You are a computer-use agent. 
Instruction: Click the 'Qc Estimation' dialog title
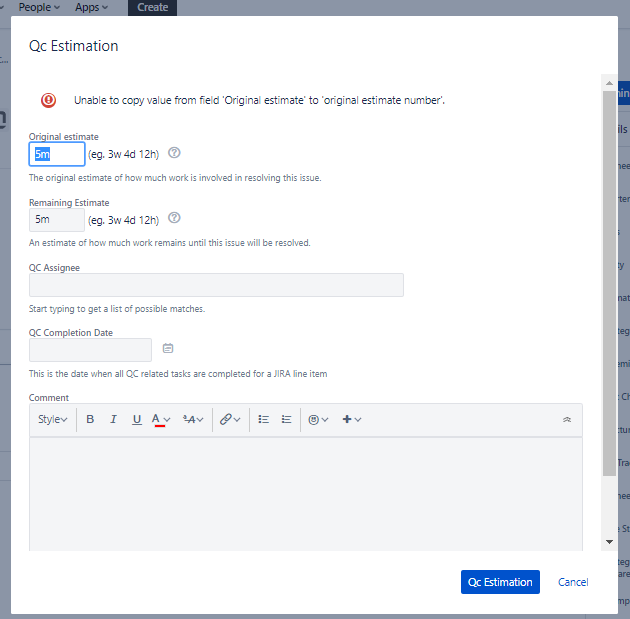point(74,46)
